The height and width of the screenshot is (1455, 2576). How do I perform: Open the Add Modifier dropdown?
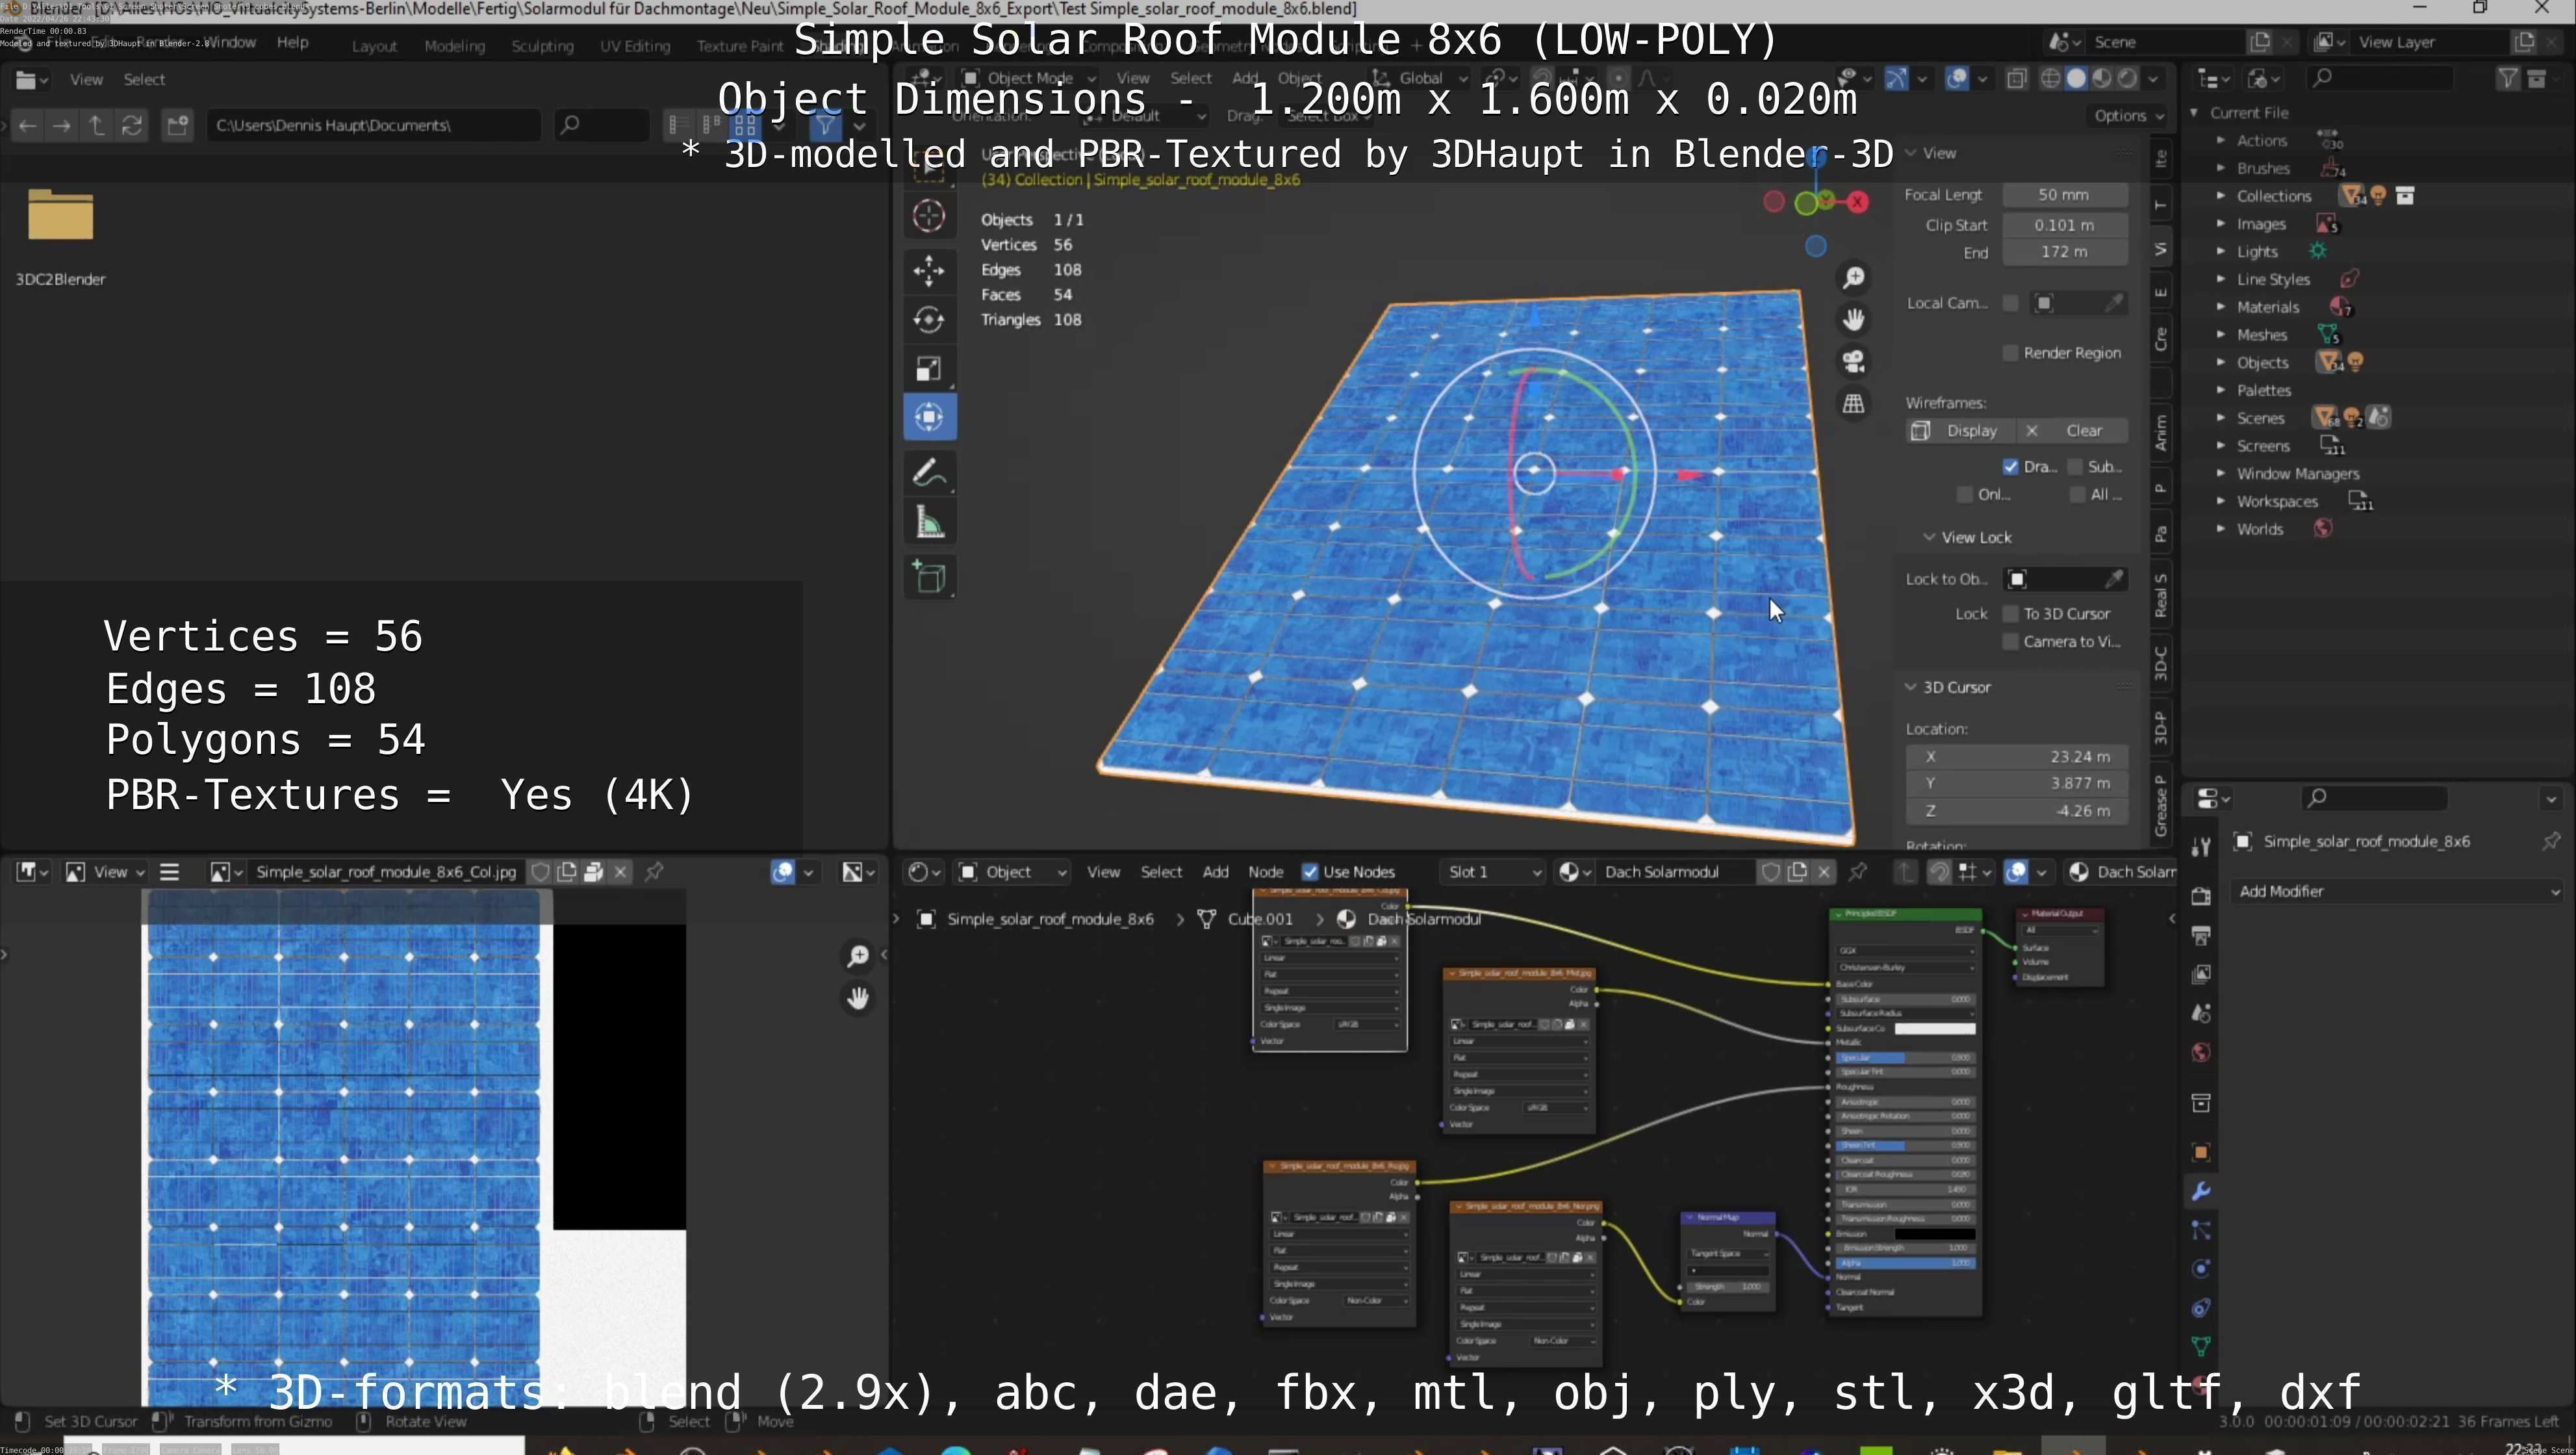pos(2398,892)
